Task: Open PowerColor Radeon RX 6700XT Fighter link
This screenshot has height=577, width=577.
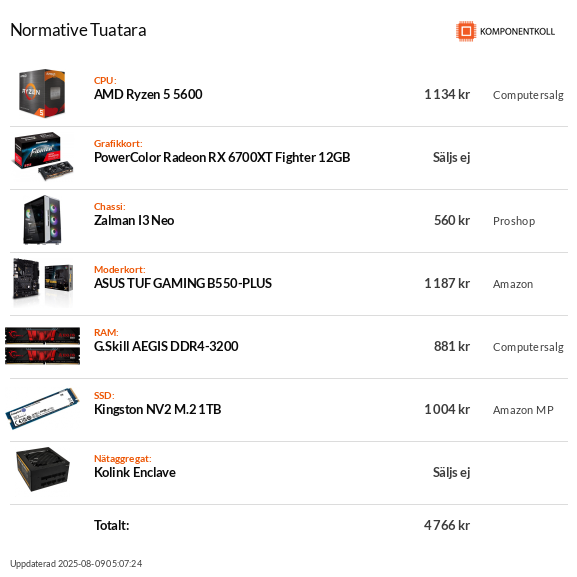Action: pos(222,157)
